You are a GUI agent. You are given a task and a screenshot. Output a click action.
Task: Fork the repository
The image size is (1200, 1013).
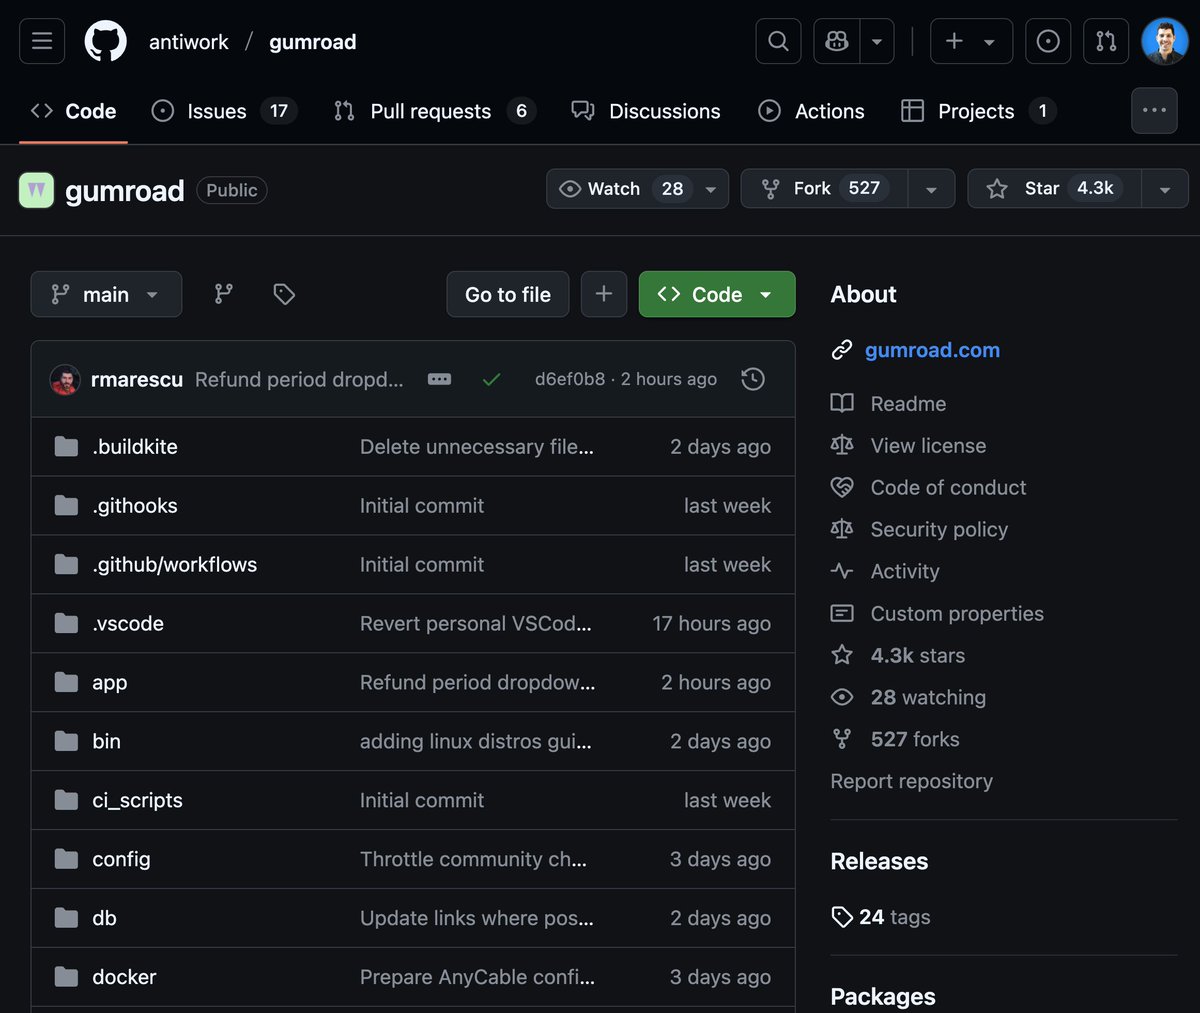pos(824,189)
